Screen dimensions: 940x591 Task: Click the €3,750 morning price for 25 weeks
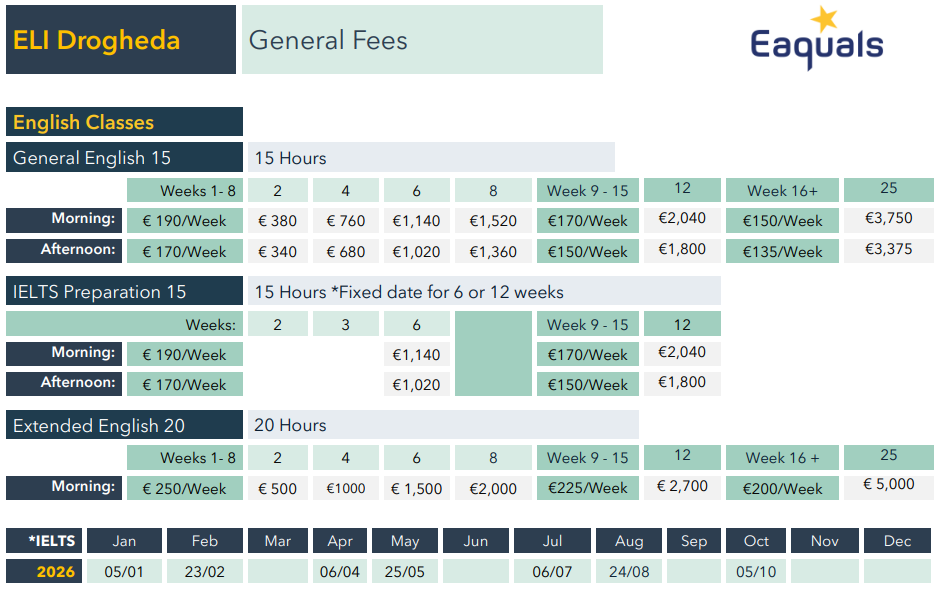[x=888, y=219]
